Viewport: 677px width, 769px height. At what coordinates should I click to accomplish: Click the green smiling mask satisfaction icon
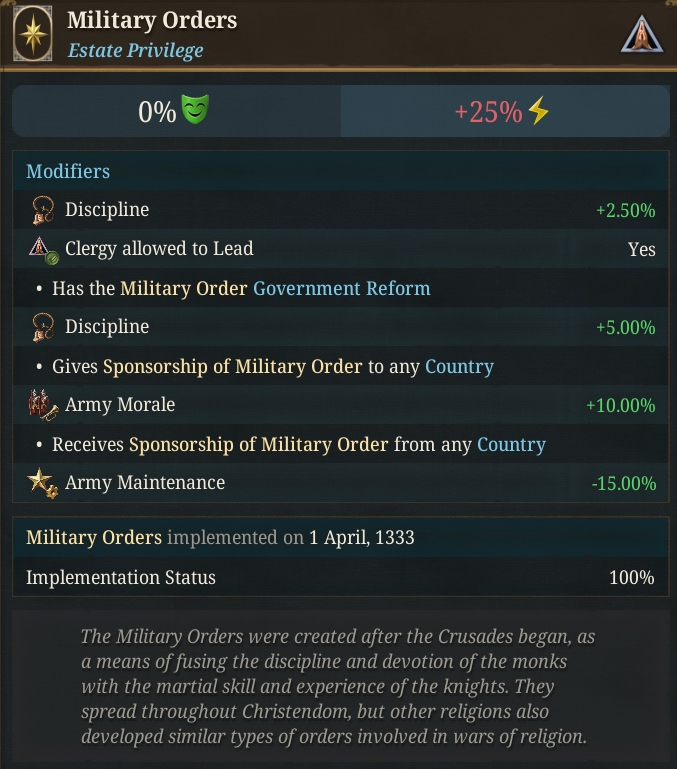[x=195, y=109]
